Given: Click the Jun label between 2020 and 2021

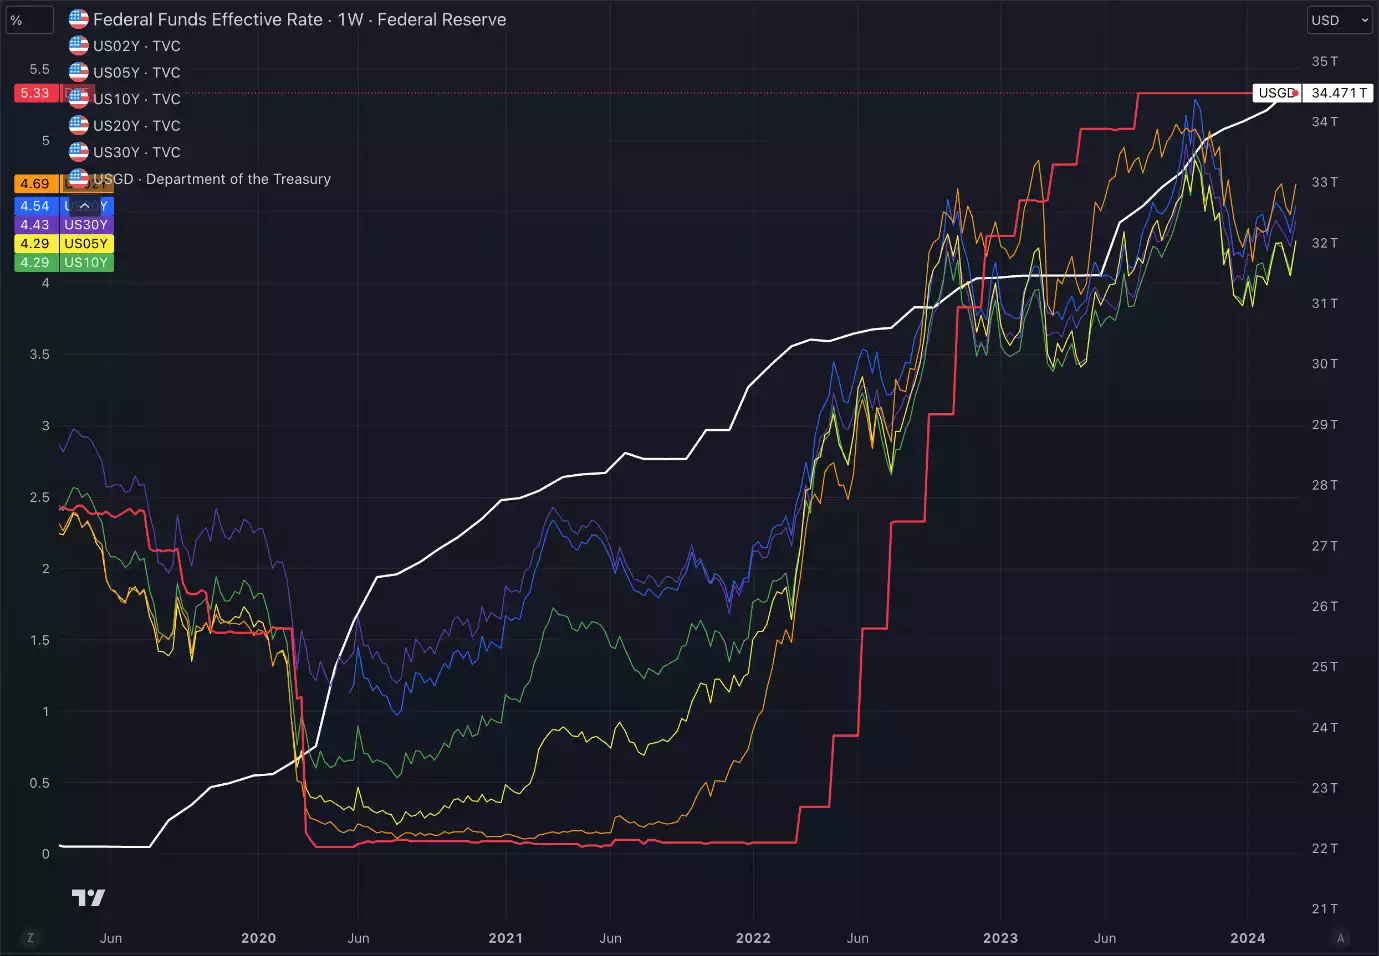Looking at the screenshot, I should 358,938.
